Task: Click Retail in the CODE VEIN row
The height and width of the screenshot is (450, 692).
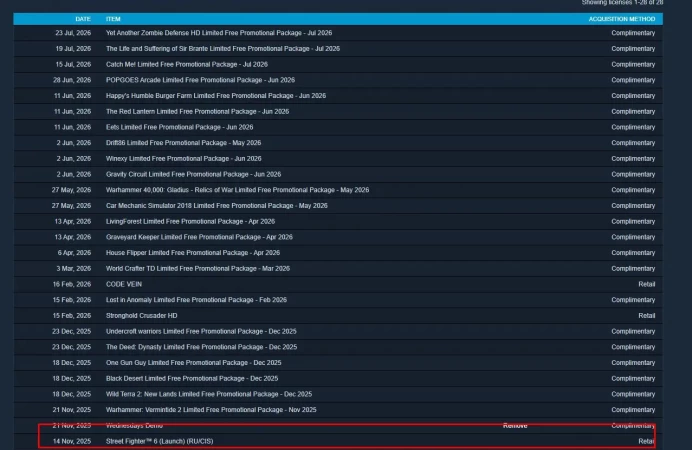Action: click(x=647, y=284)
